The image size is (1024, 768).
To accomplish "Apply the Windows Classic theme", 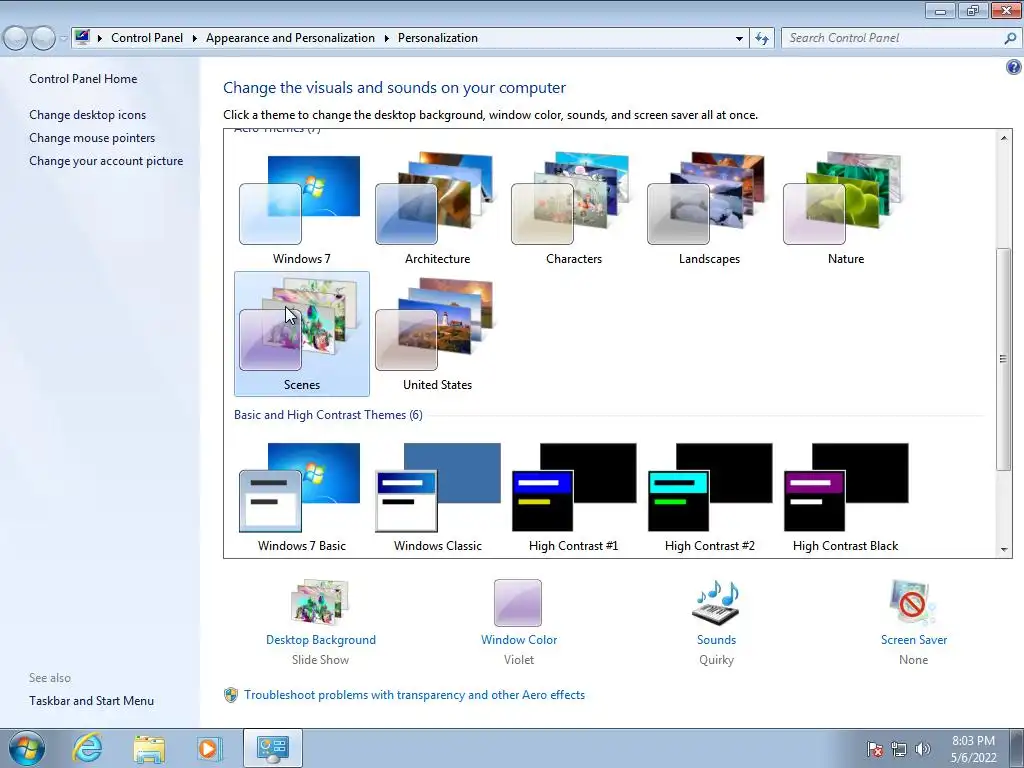I will [437, 497].
